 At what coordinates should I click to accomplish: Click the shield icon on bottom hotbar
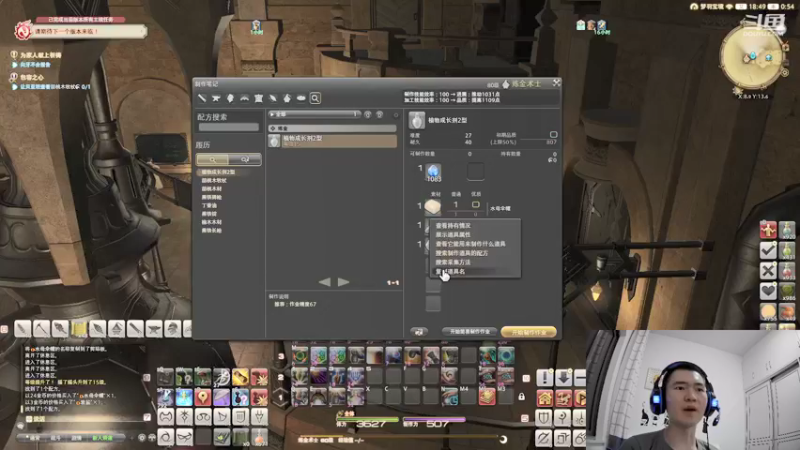545,418
